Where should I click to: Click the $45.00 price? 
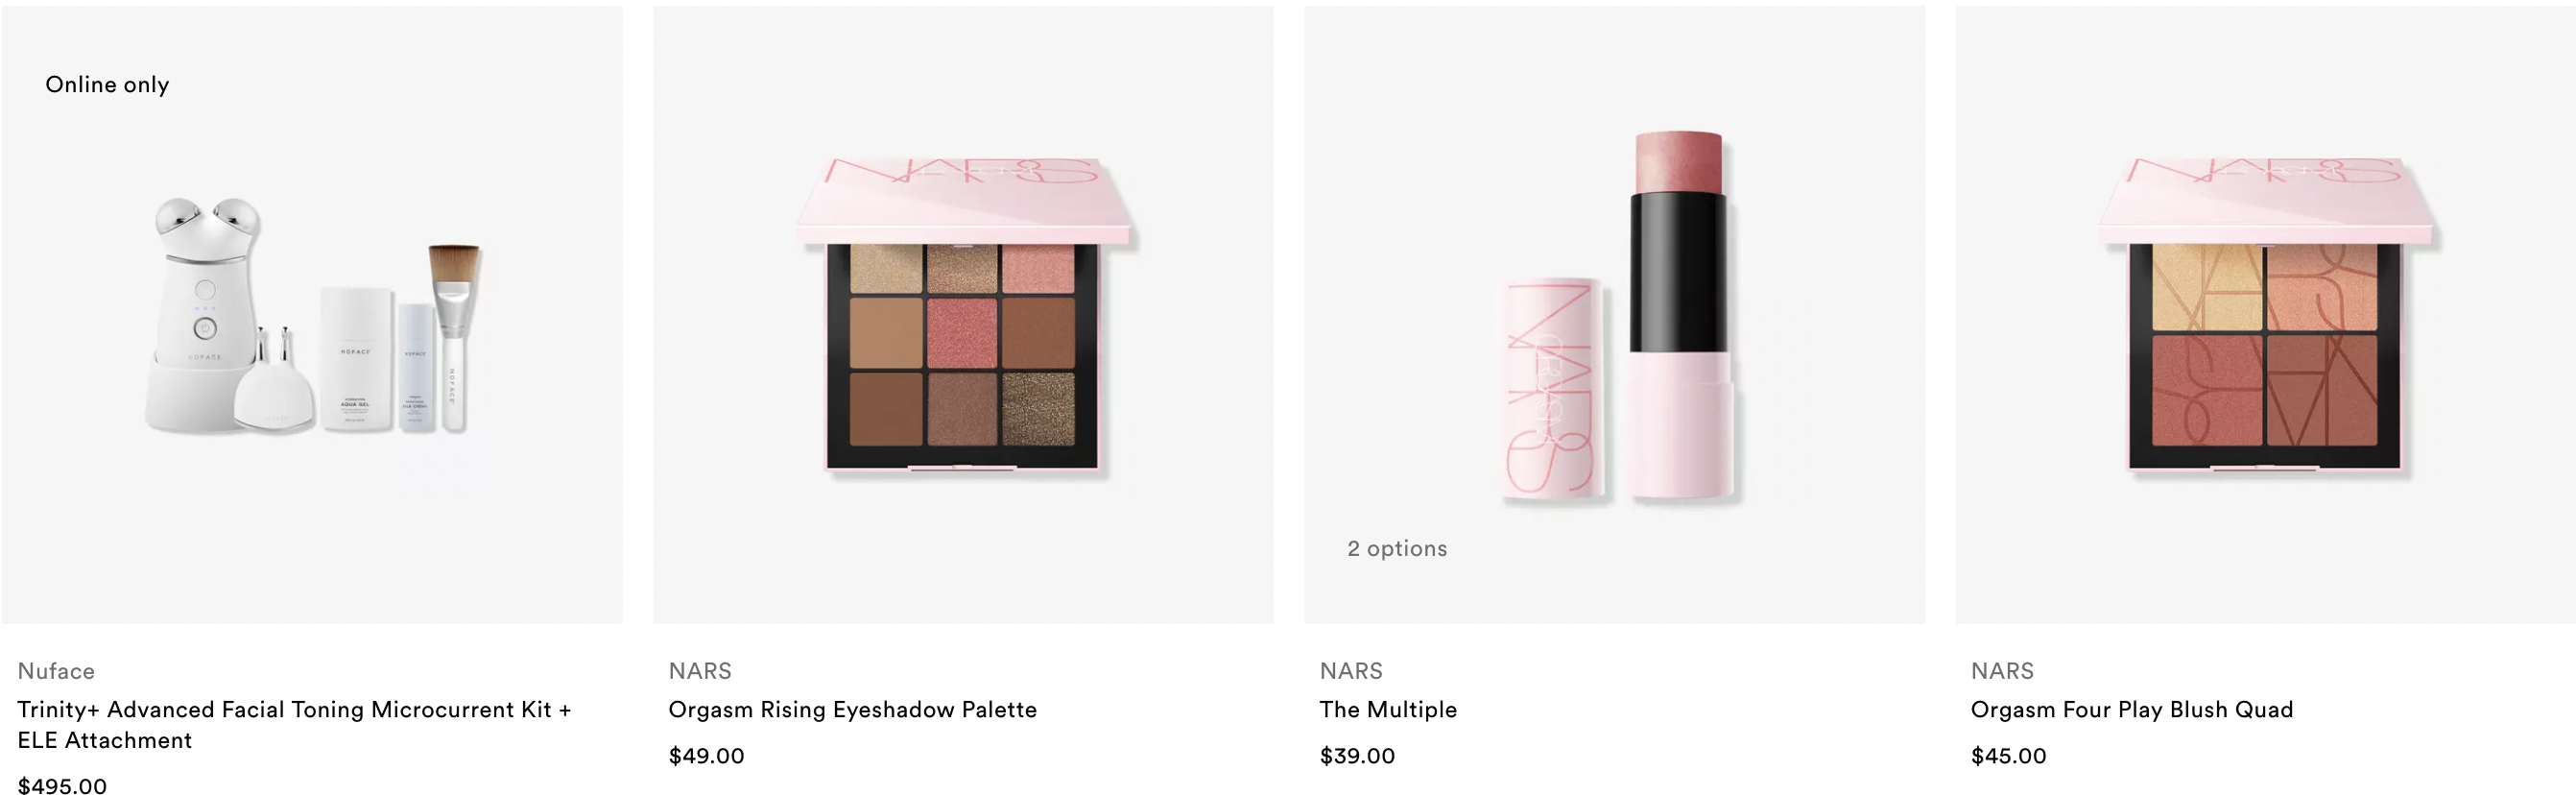(x=2008, y=756)
